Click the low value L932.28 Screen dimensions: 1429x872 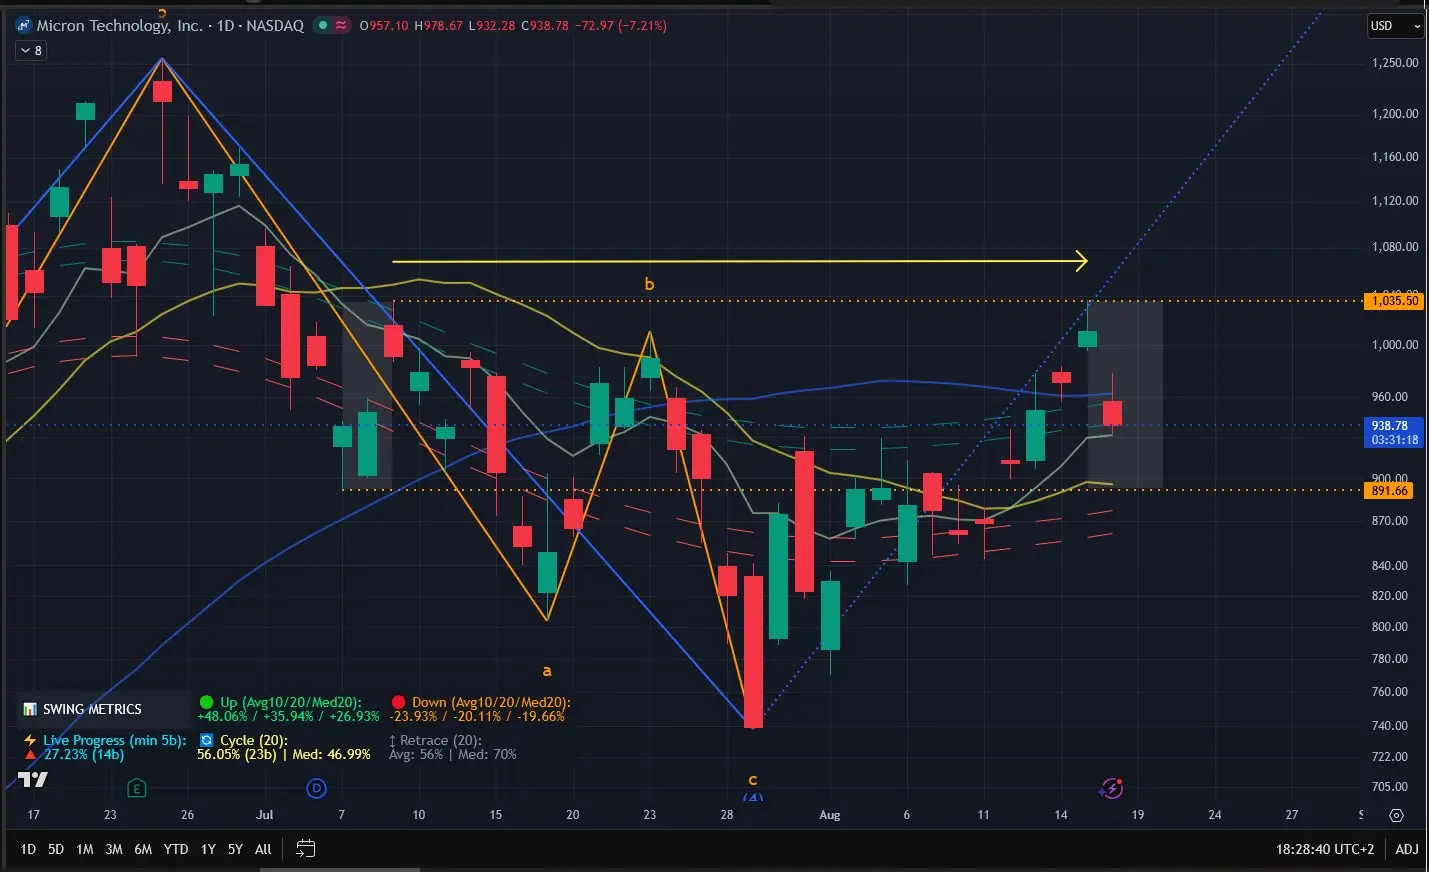pos(492,25)
